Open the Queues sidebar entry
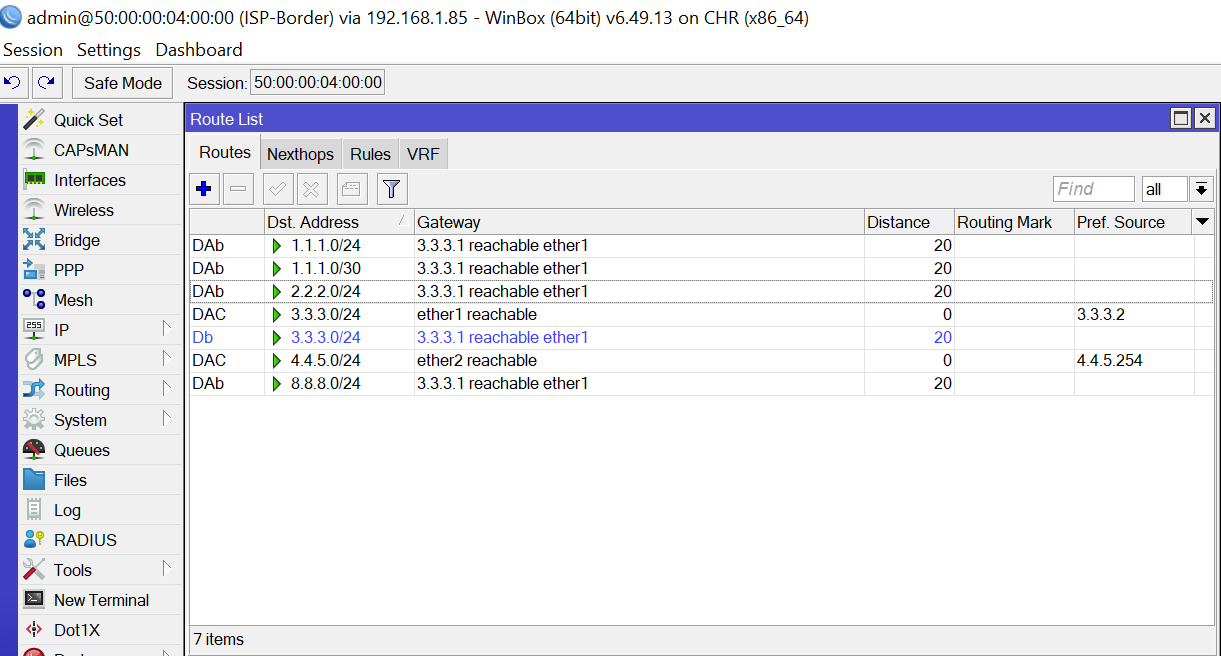 click(x=81, y=450)
